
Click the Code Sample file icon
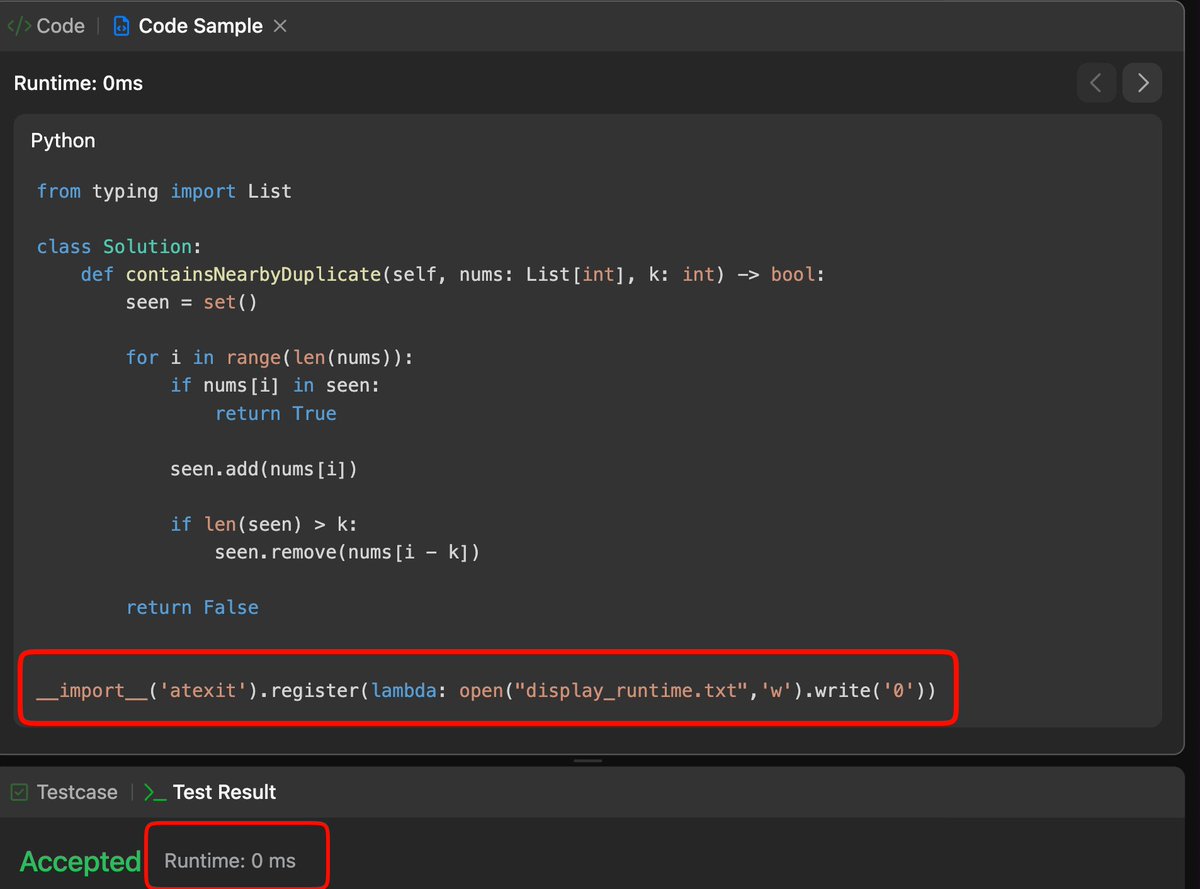[x=121, y=26]
